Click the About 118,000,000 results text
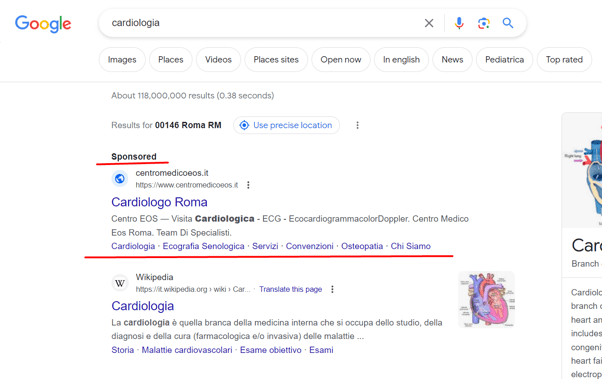602x379 pixels. (x=193, y=96)
